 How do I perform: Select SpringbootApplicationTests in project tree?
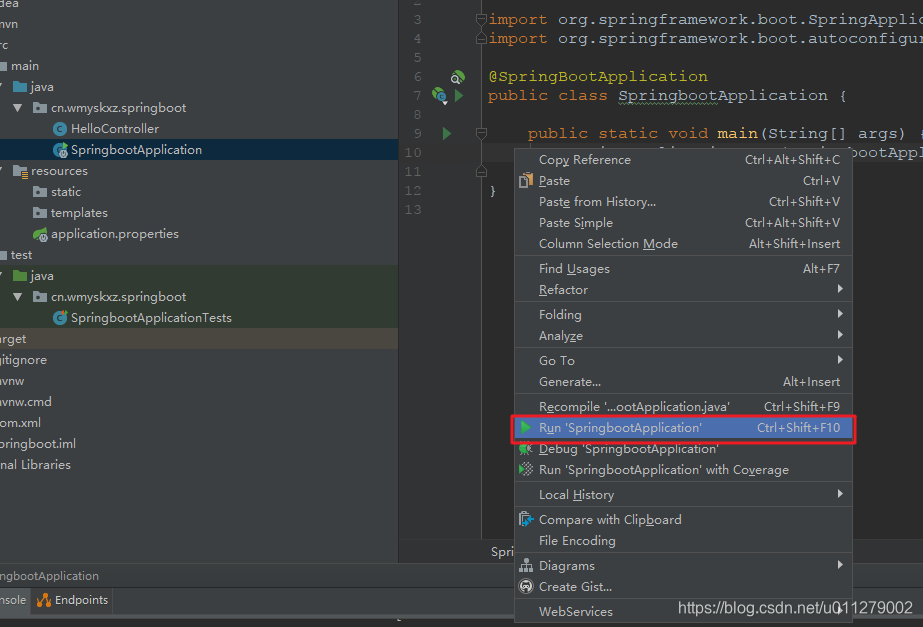point(199,318)
